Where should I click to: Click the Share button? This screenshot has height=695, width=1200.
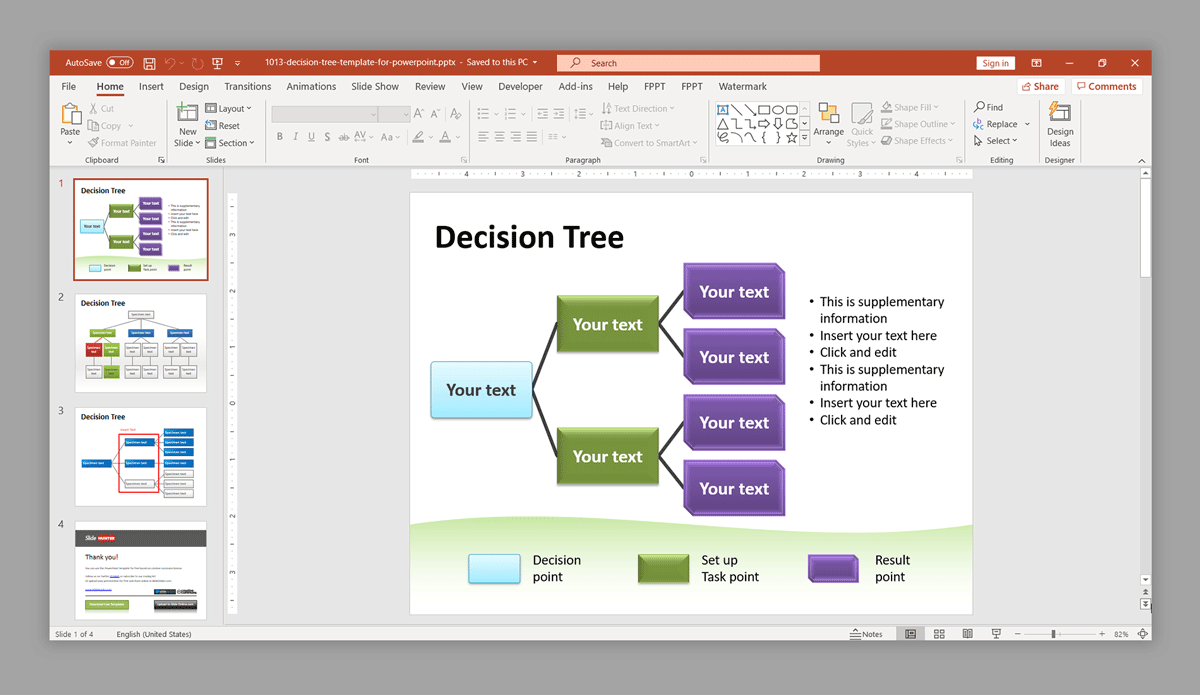pyautogui.click(x=1040, y=87)
